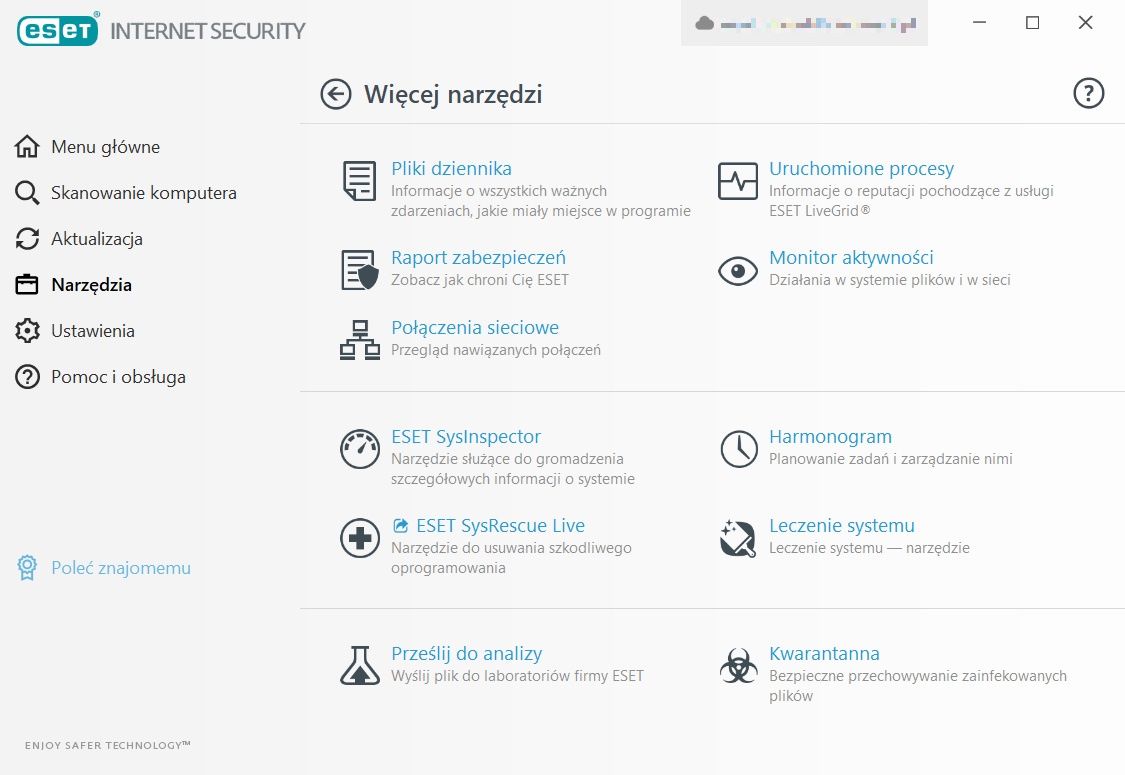Click the external link icon before ESET SysRescue Live
Screen dimensions: 1125x775
(x=400, y=525)
